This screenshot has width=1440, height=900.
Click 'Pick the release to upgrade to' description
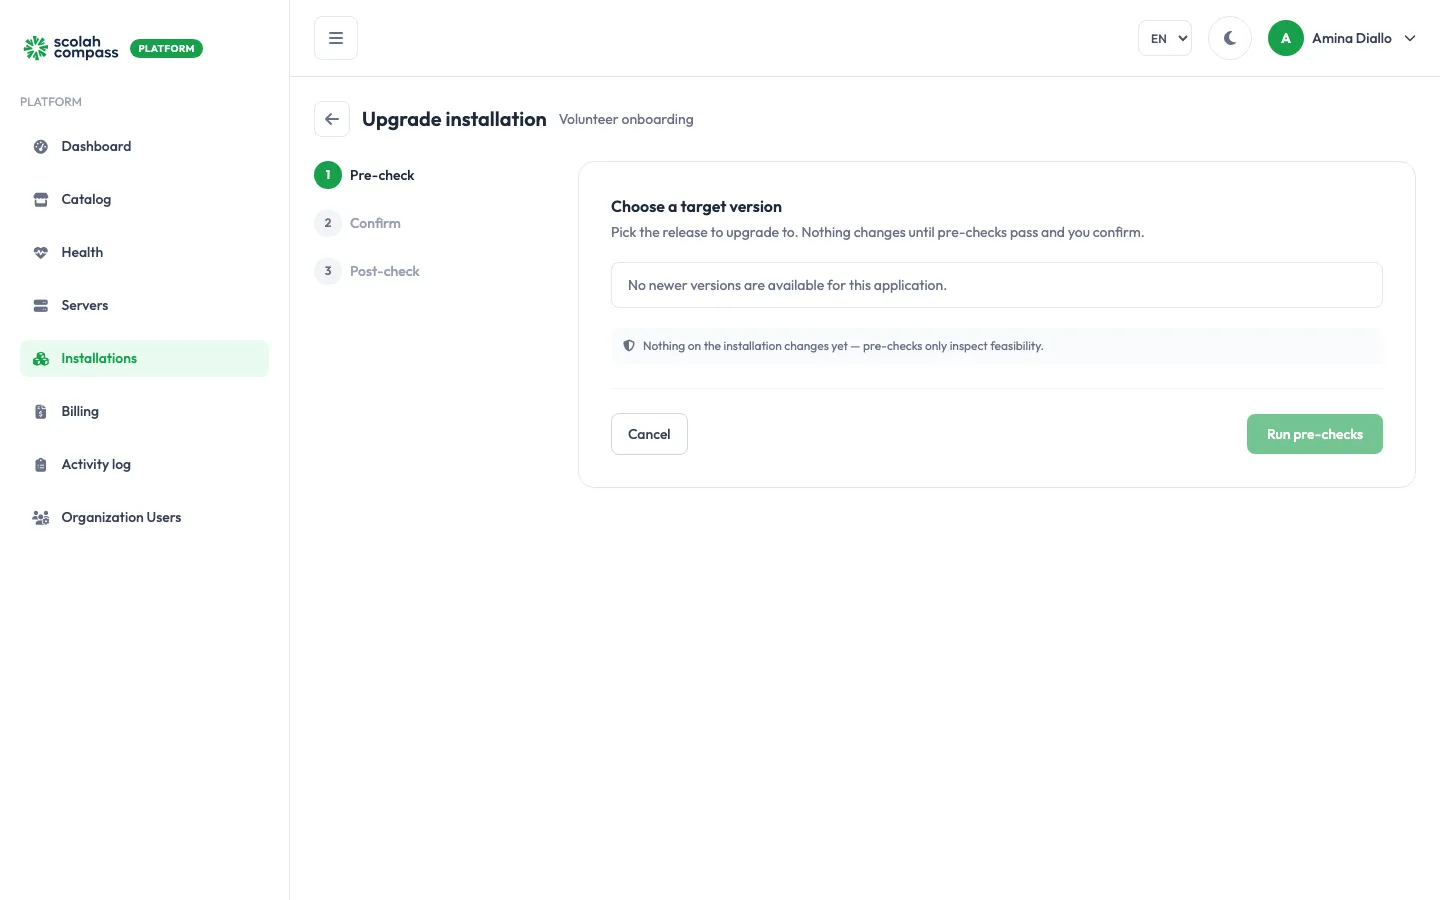click(877, 232)
